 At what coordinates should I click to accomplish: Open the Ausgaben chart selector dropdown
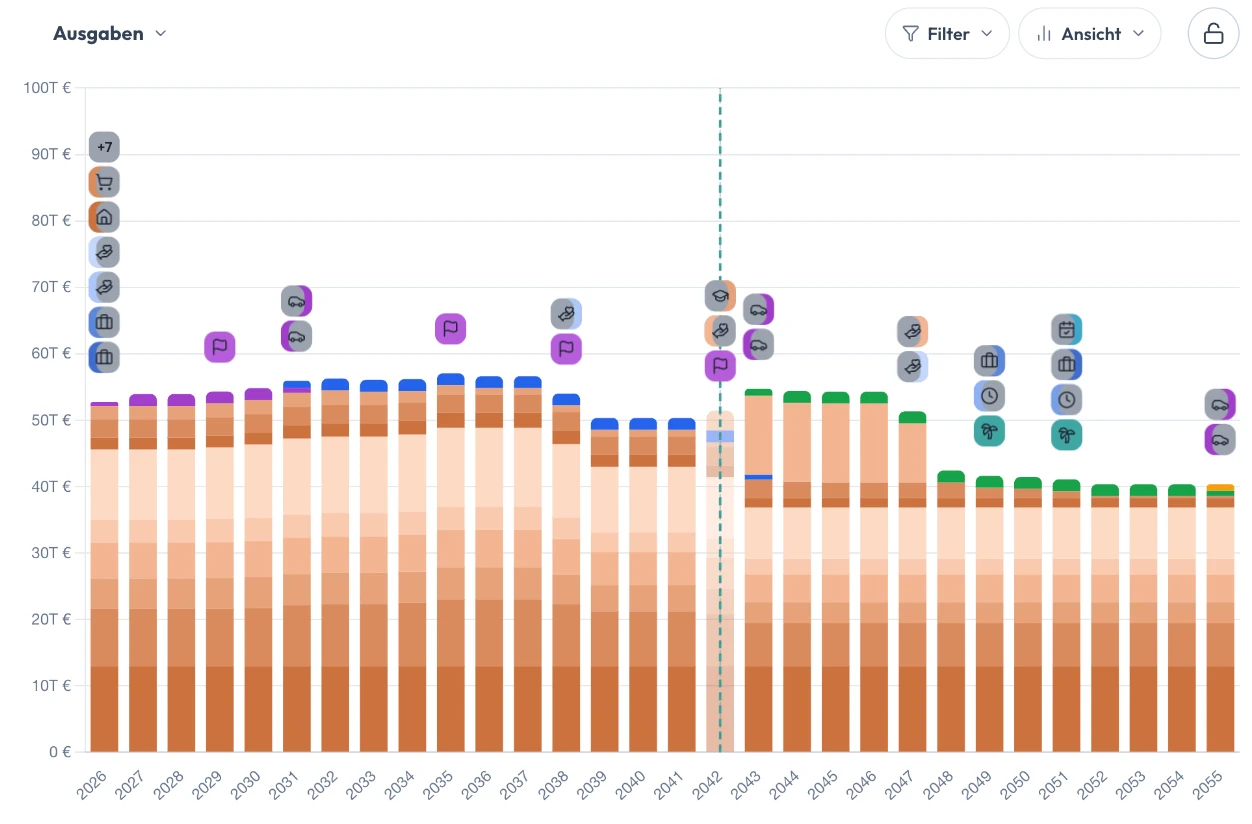110,33
